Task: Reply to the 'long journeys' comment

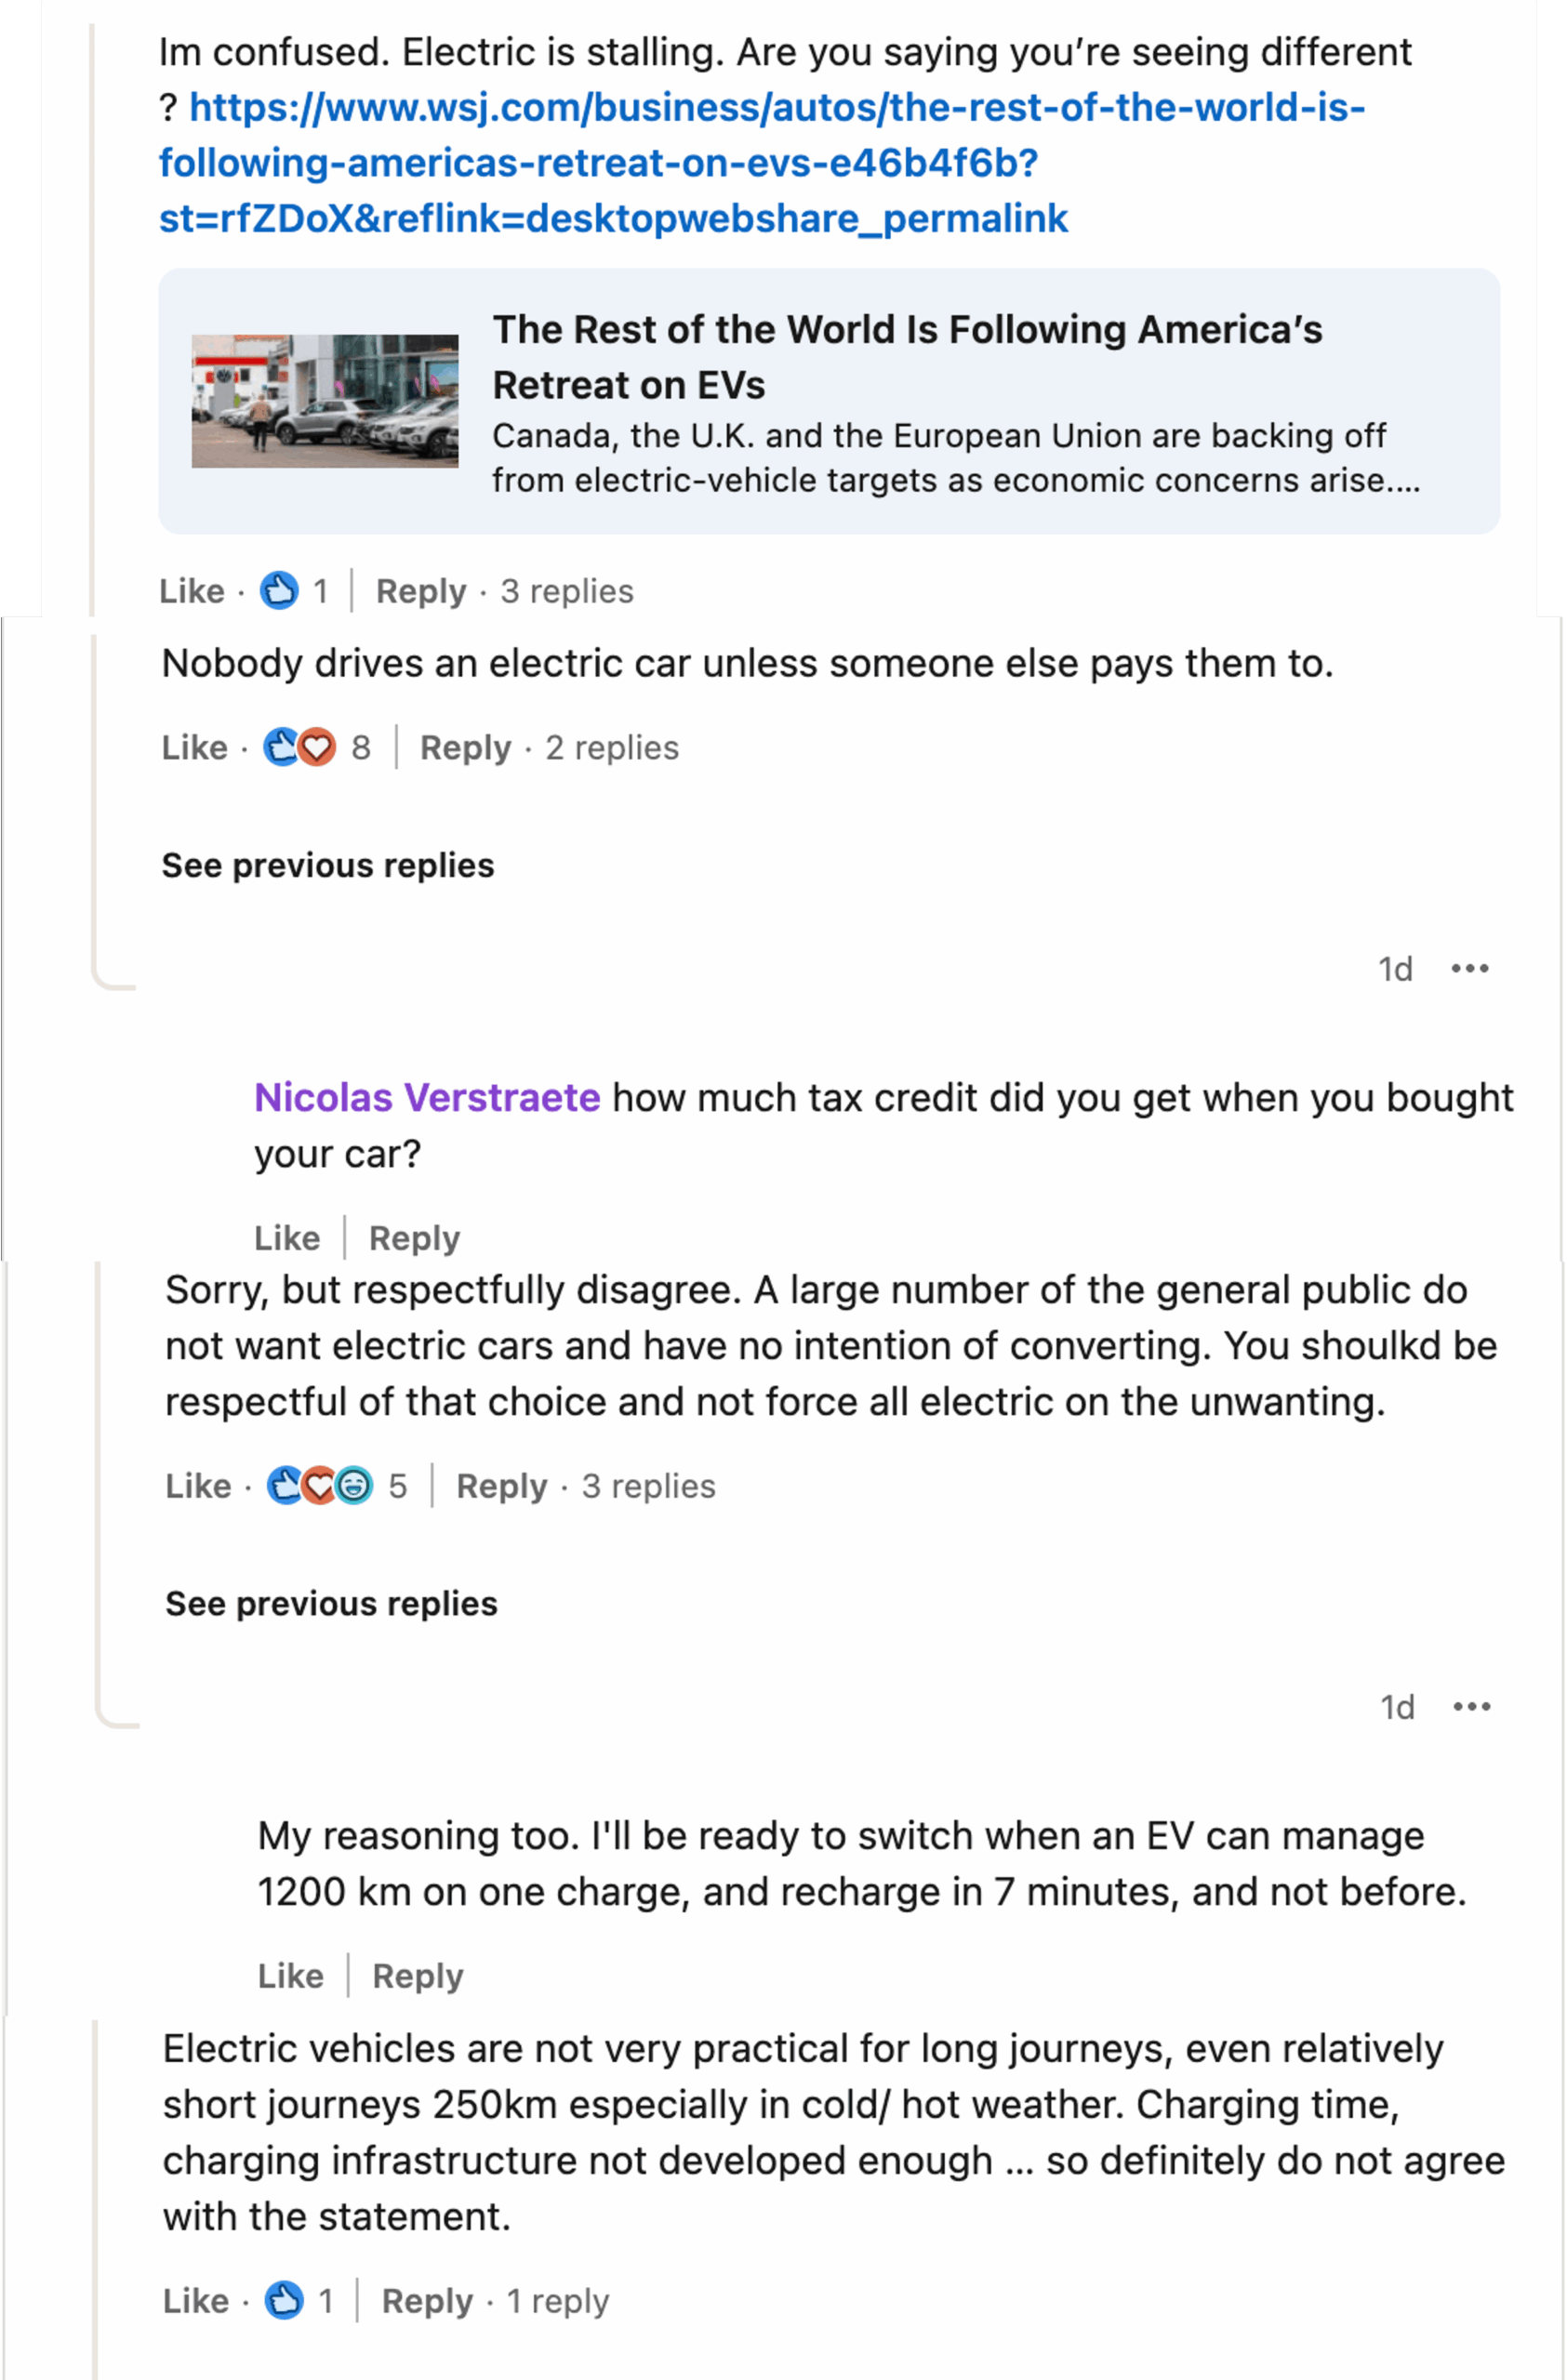Action: click(427, 2300)
